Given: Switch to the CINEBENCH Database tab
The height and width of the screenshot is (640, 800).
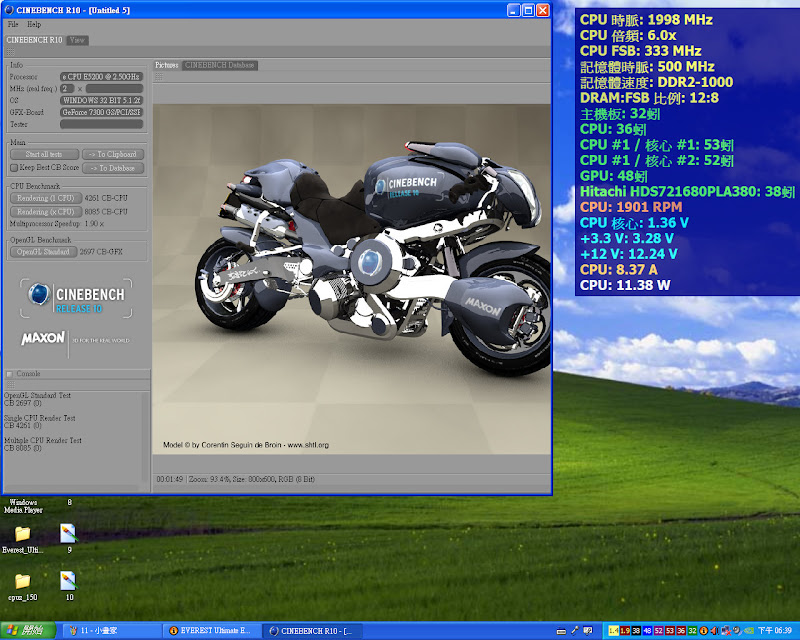Looking at the screenshot, I should click(x=220, y=65).
